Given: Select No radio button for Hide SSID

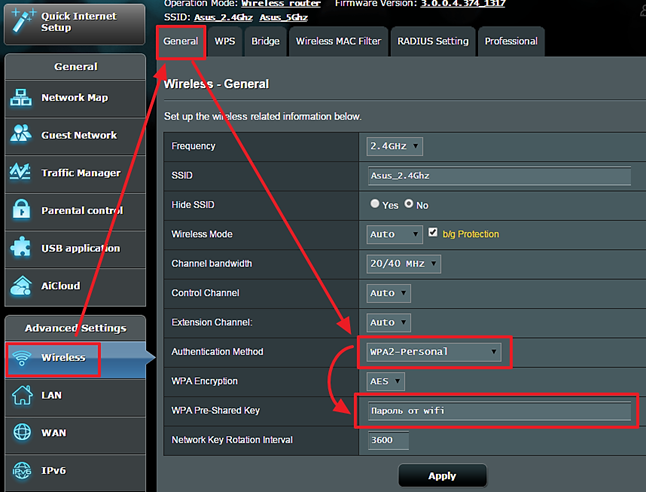Looking at the screenshot, I should (x=409, y=205).
